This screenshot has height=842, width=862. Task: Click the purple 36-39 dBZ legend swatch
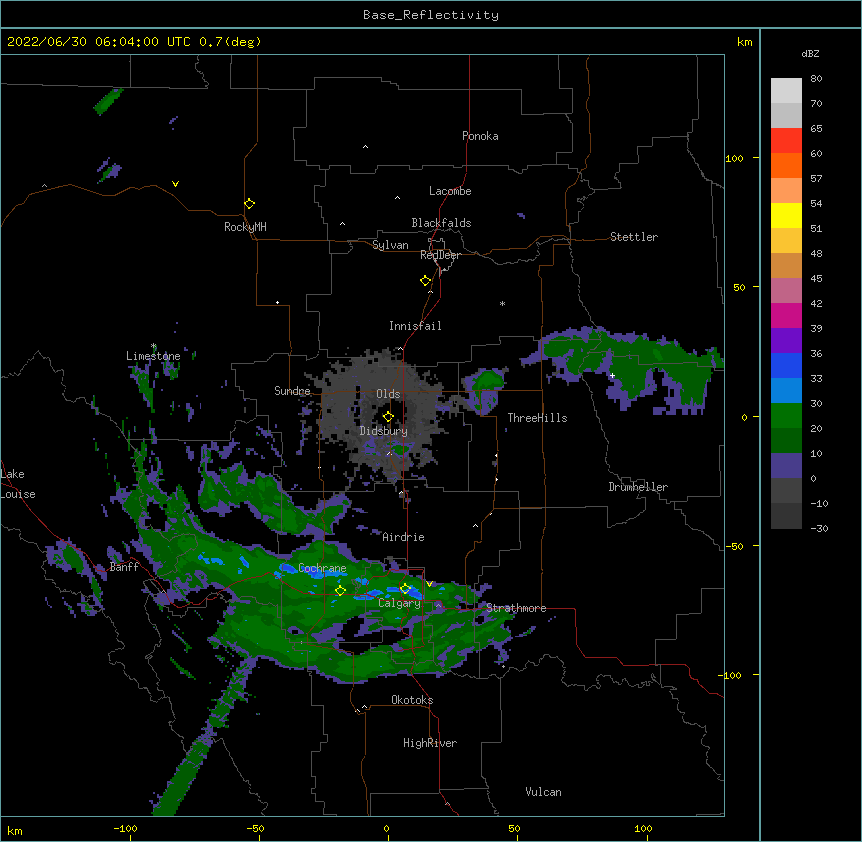(x=786, y=340)
